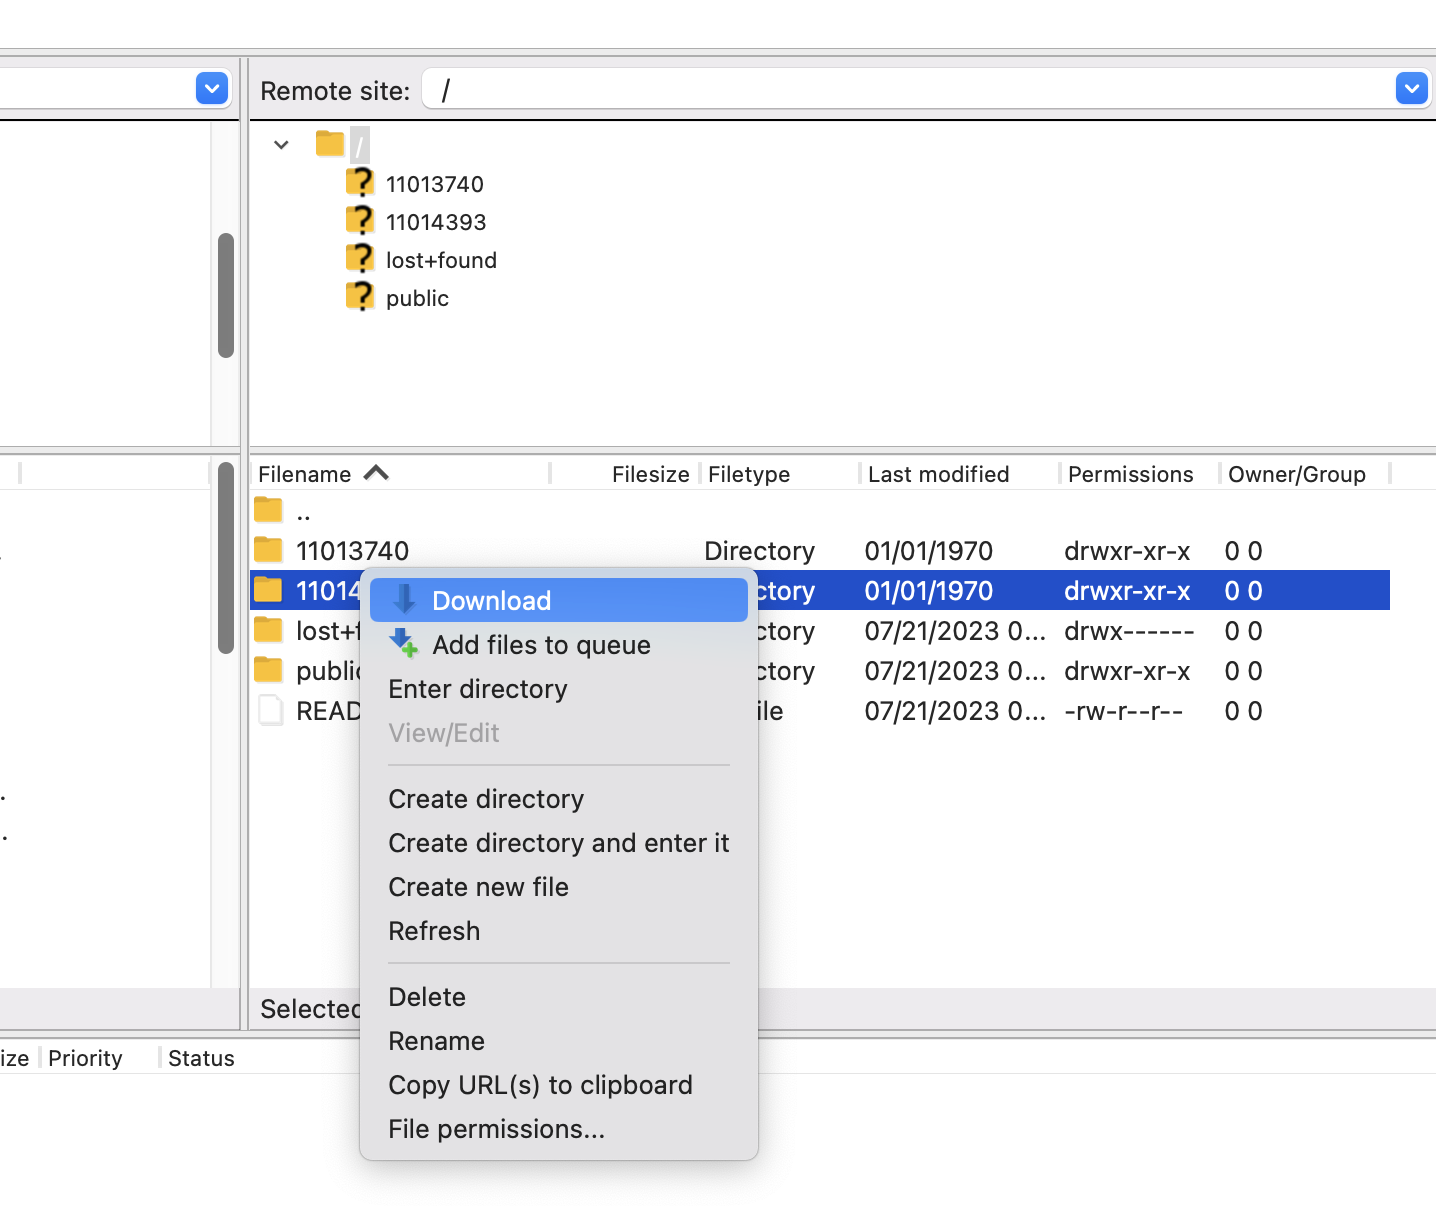The height and width of the screenshot is (1224, 1436).
Task: Sort file list by Filename column header
Action: click(305, 474)
